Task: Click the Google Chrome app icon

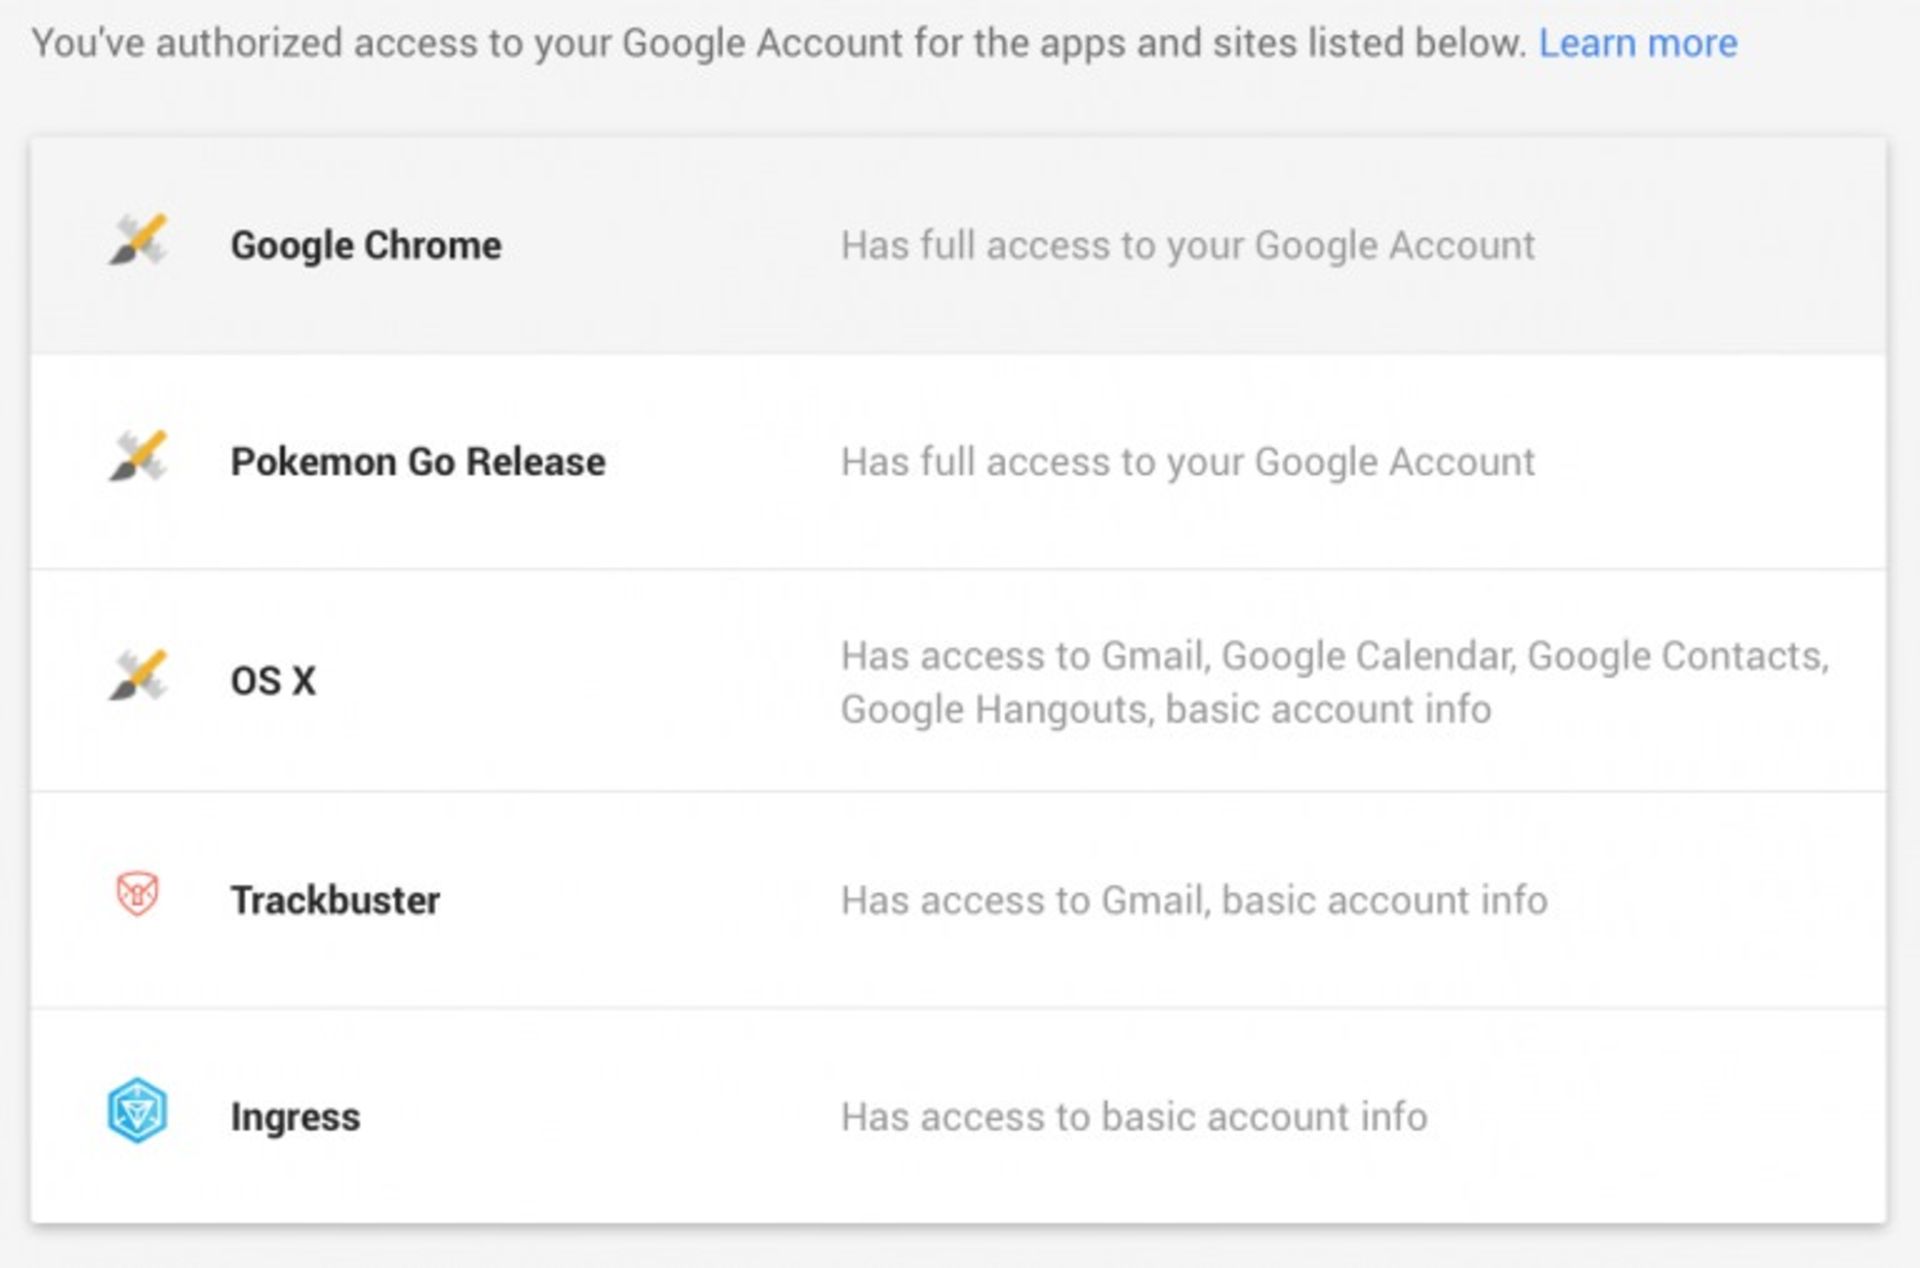Action: pos(138,241)
